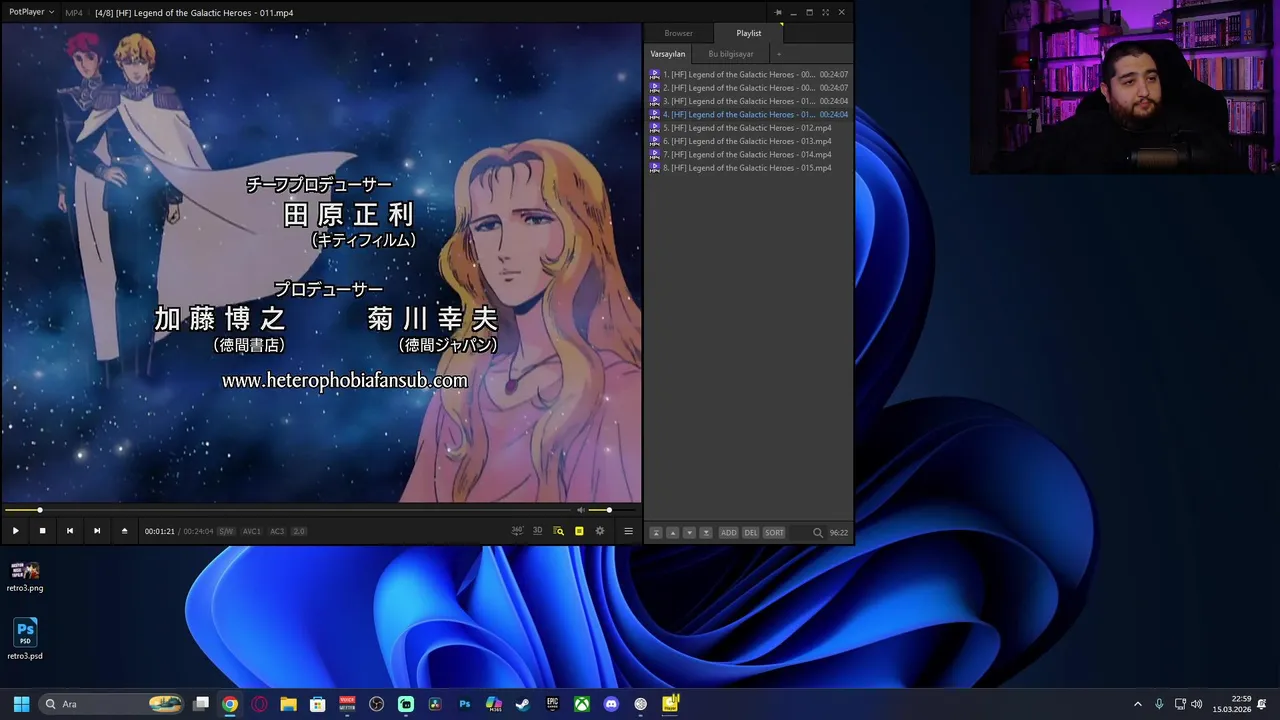This screenshot has height=720, width=1280.
Task: Open Google Chrome from taskbar
Action: click(x=230, y=704)
